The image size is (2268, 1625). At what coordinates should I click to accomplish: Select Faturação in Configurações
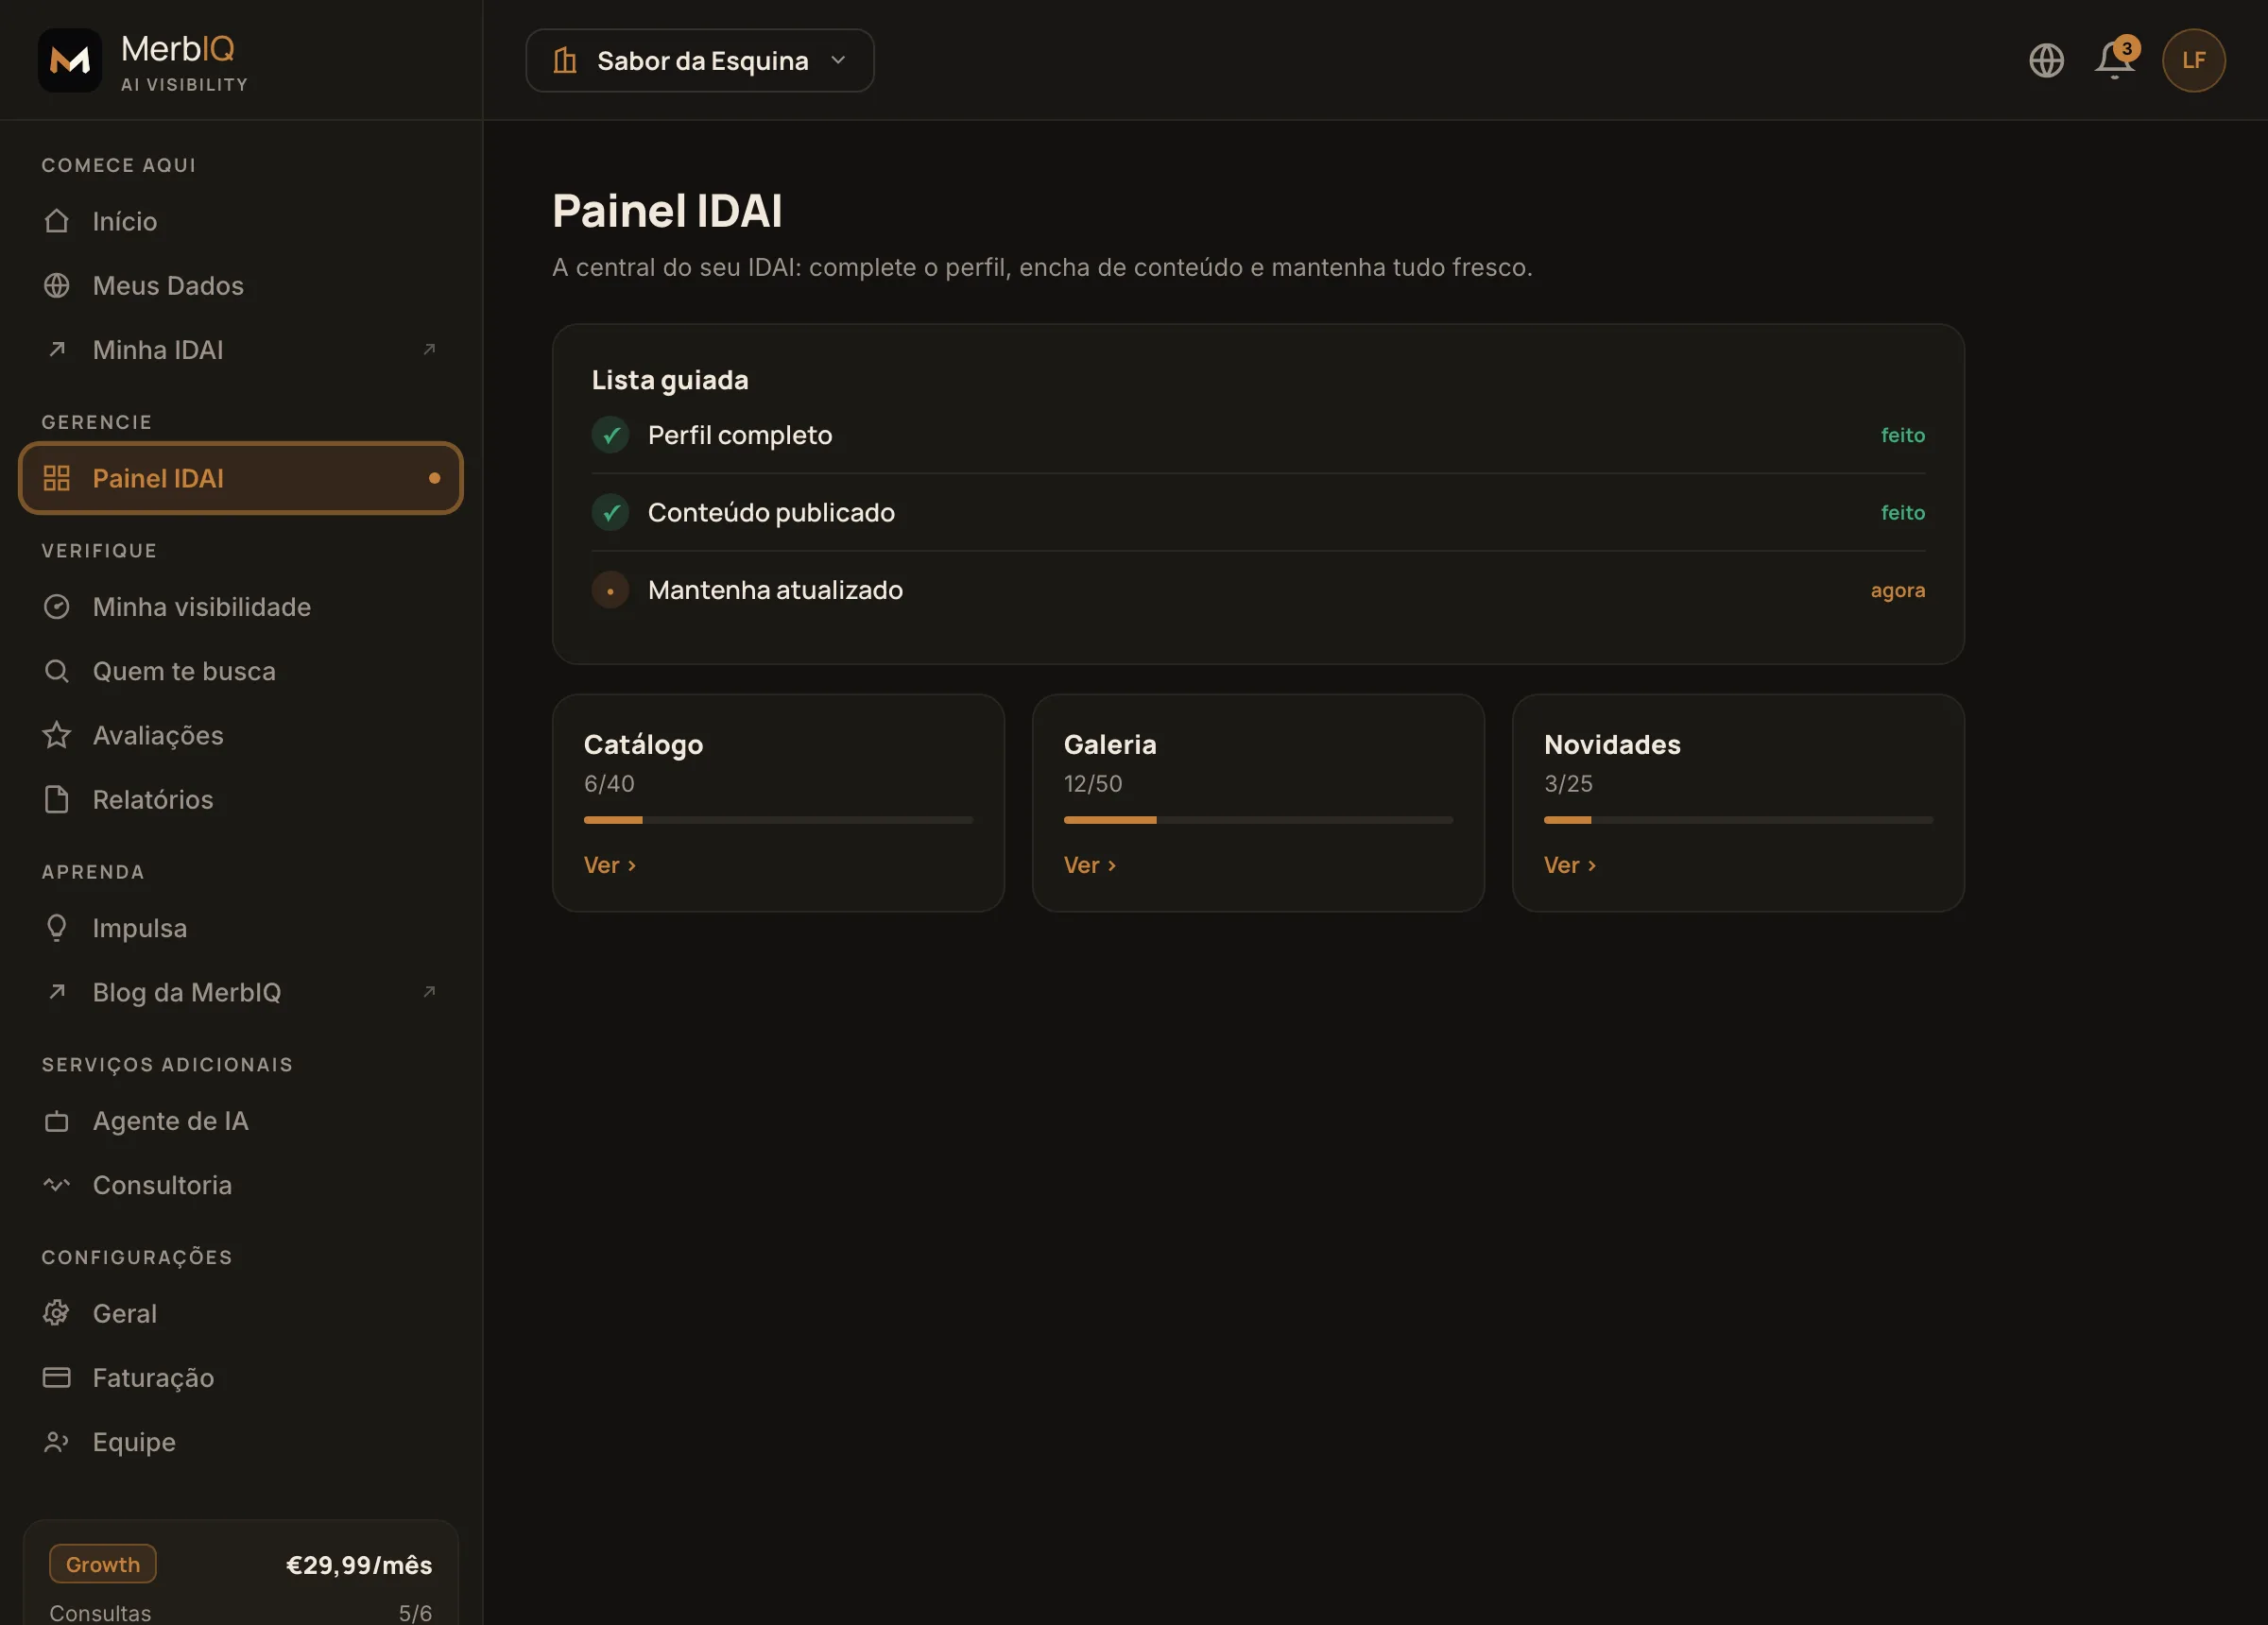pos(240,1377)
